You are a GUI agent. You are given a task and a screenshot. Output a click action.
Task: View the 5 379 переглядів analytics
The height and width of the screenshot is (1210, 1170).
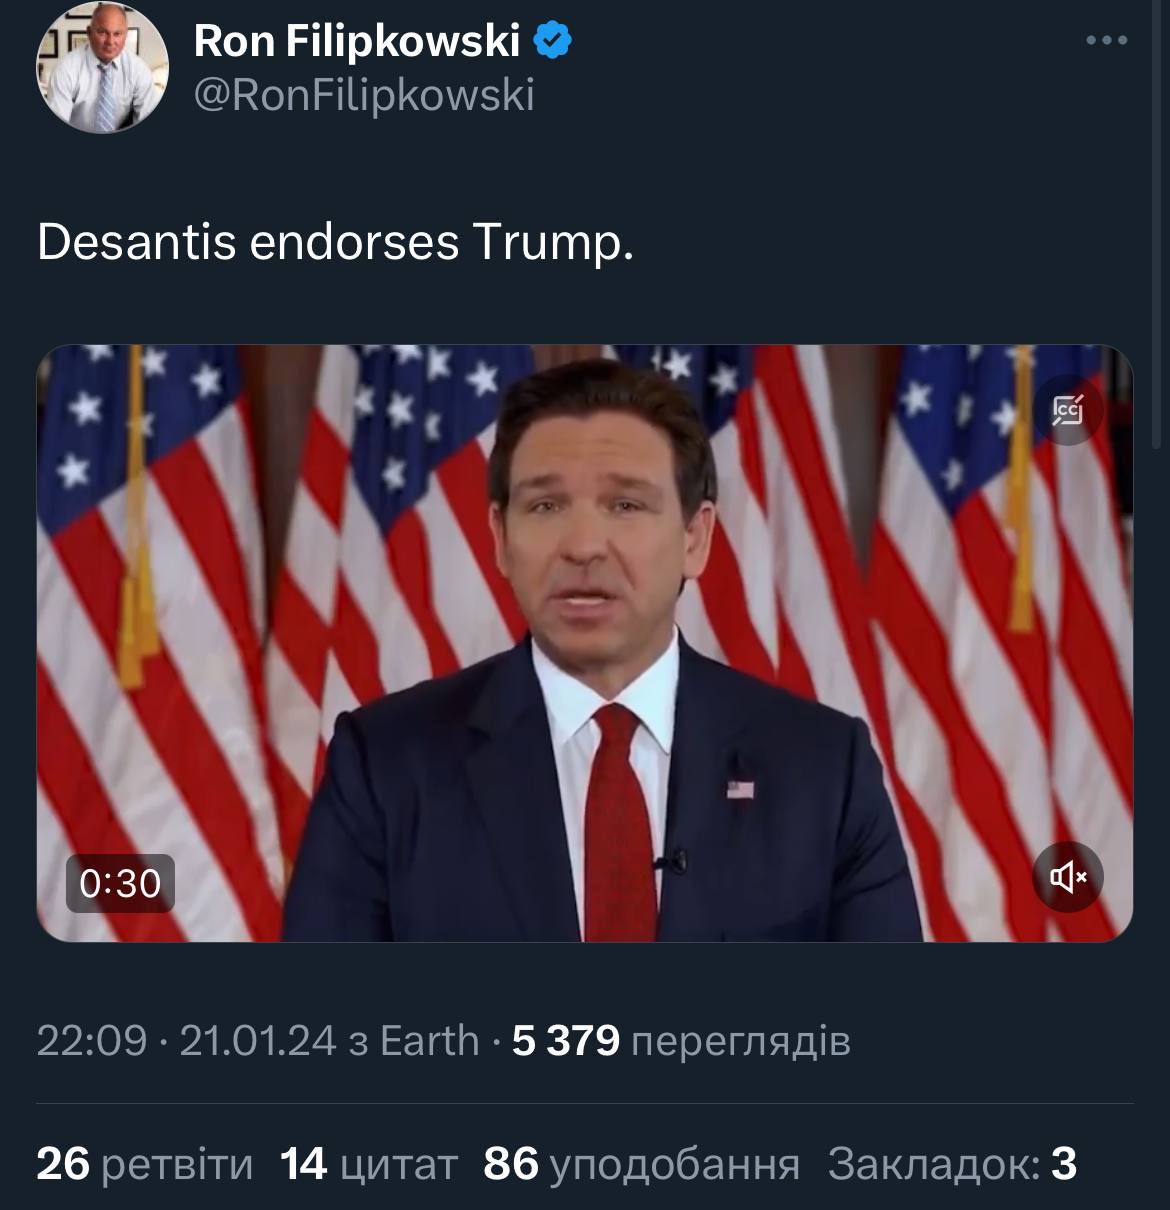[x=680, y=1041]
